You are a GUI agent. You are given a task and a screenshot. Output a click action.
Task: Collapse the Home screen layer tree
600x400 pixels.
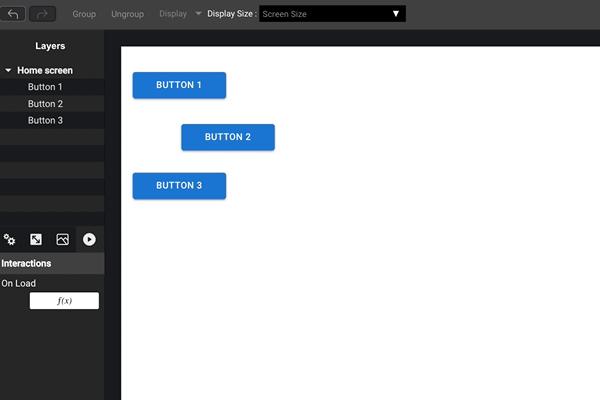point(8,71)
